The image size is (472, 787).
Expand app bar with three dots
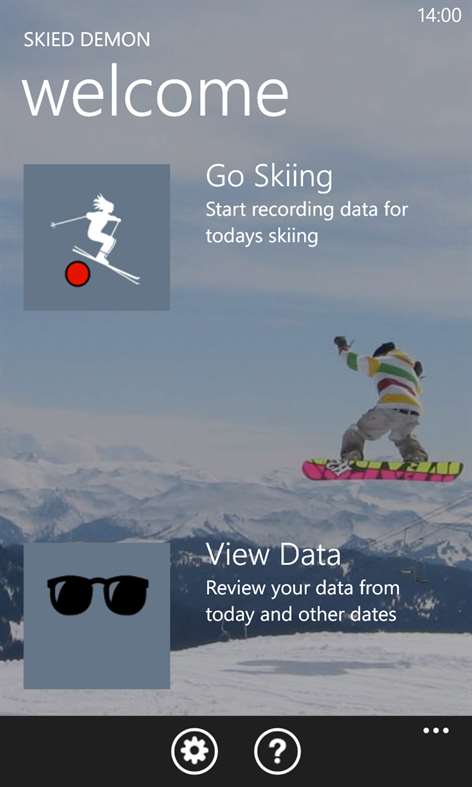436,731
